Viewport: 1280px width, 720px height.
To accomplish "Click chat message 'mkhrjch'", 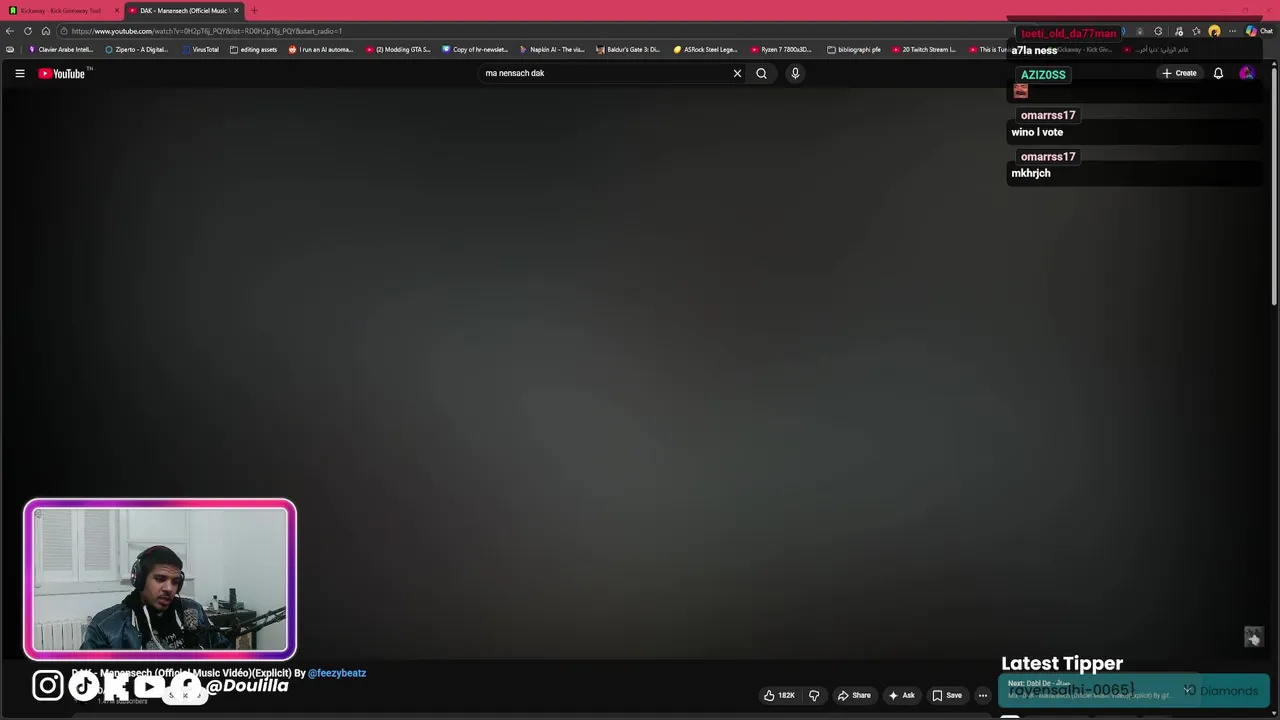I will click(1031, 173).
